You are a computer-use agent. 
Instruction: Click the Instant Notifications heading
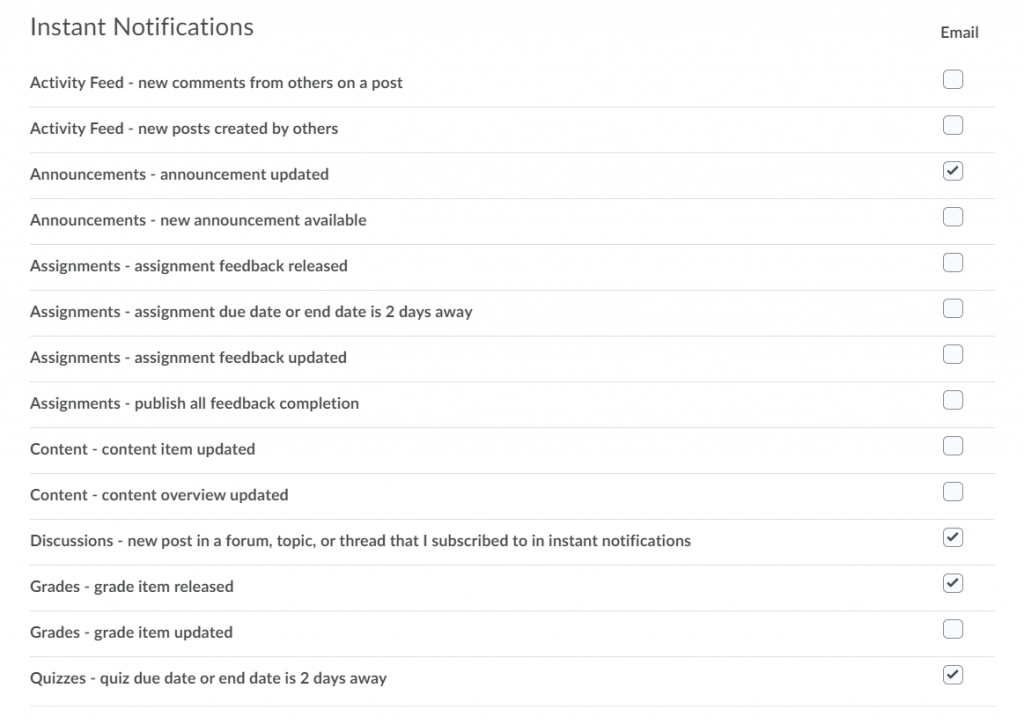point(141,27)
